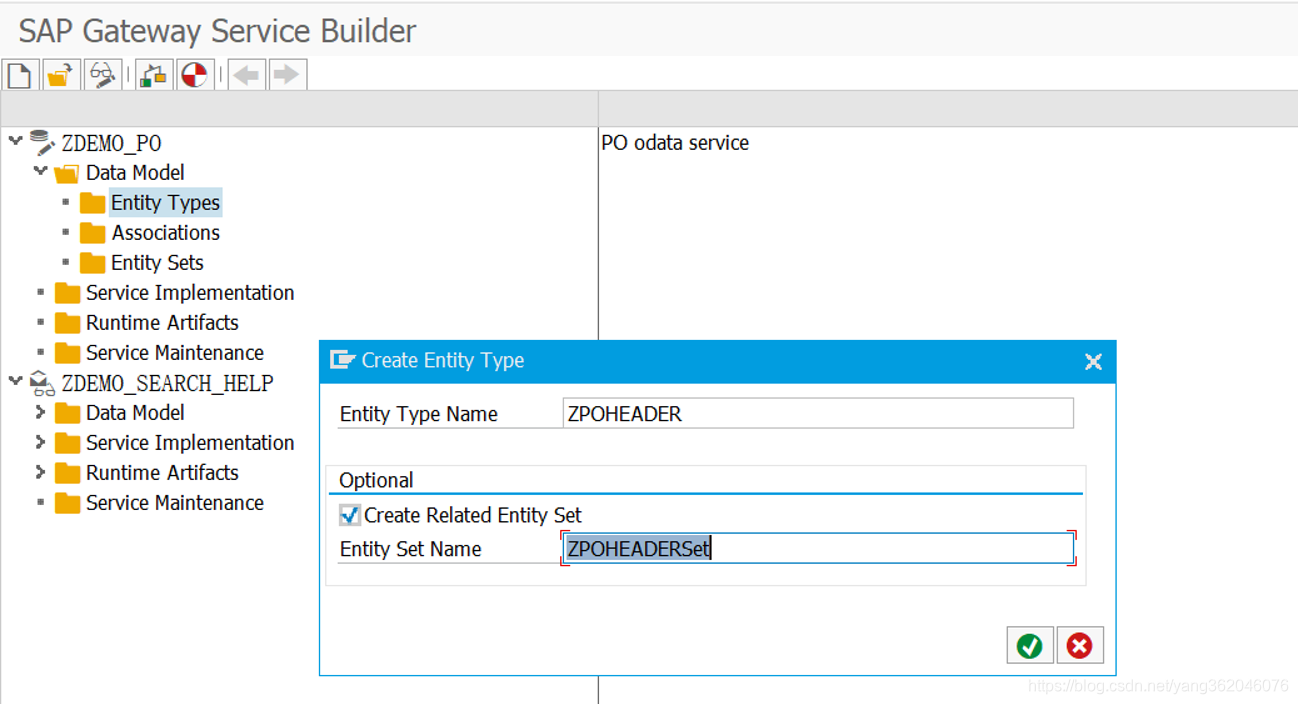Expand Runtime Artifacts under ZDEMO_SEARCH_HELP
Viewport: 1298px width, 704px height.
(40, 472)
